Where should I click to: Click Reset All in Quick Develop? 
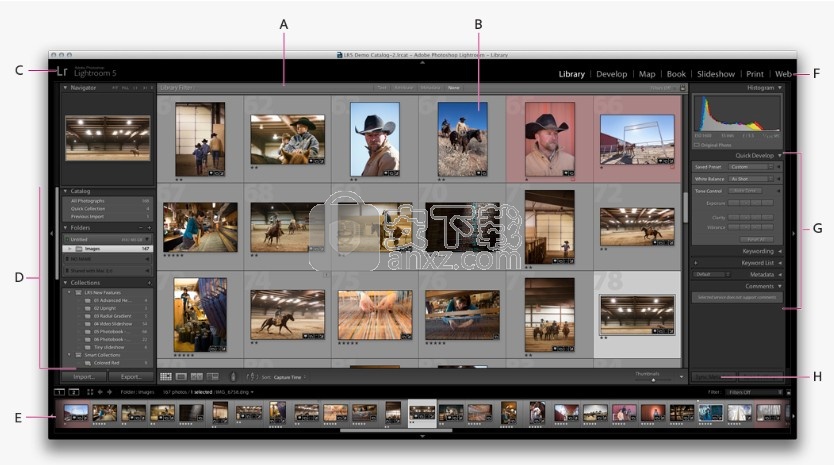click(755, 239)
